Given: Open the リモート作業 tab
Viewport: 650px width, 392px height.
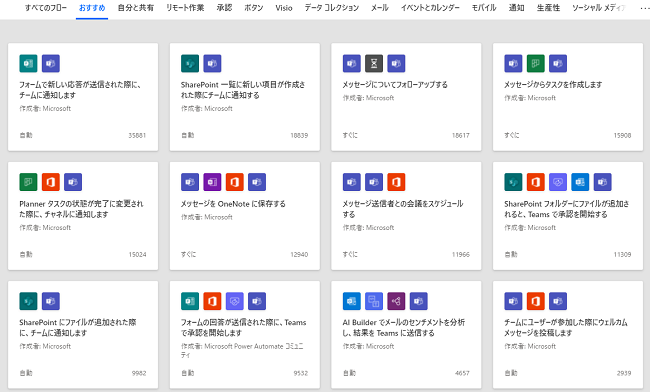Looking at the screenshot, I should tap(185, 8).
